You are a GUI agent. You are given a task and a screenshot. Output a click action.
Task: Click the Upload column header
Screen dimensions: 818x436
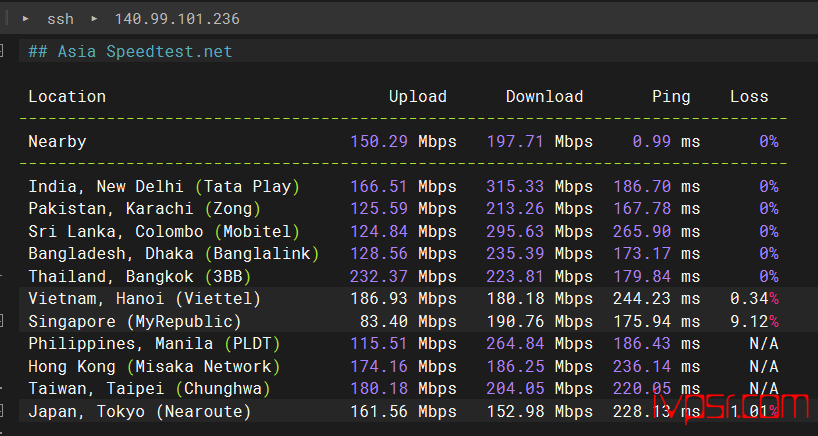417,97
